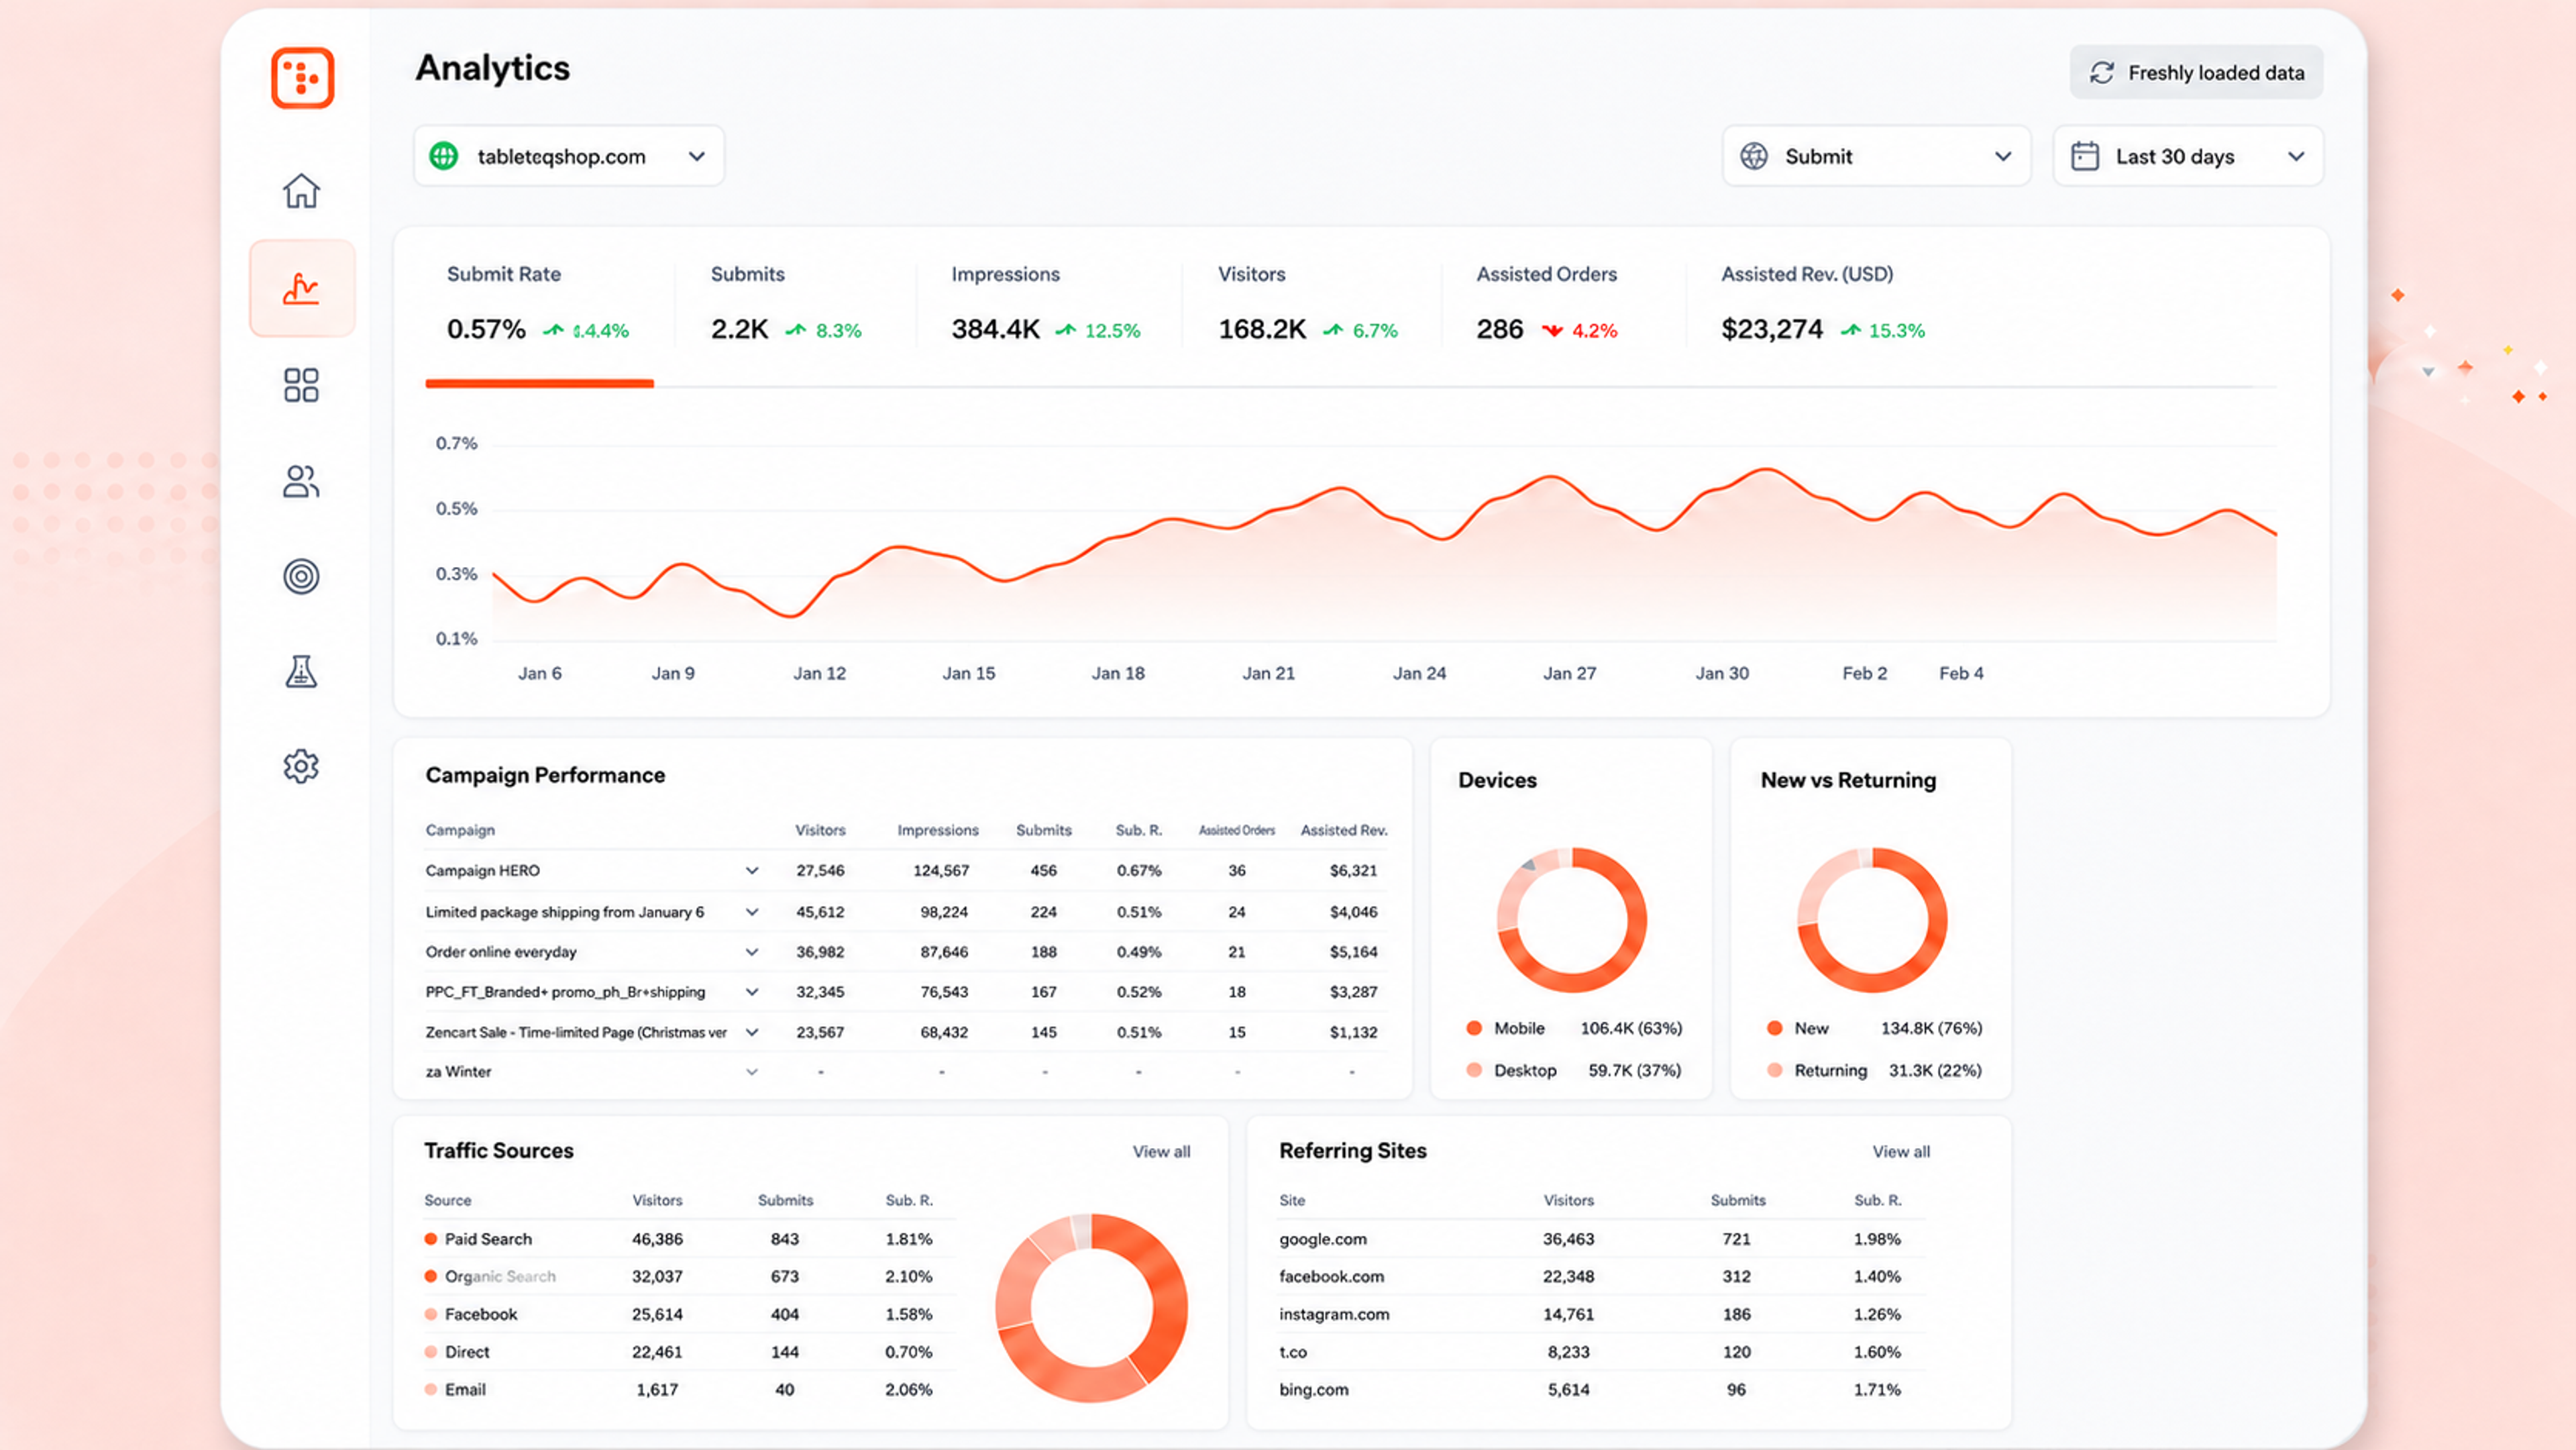Click View all in Traffic Sources
This screenshot has width=2576, height=1450.
pos(1161,1152)
